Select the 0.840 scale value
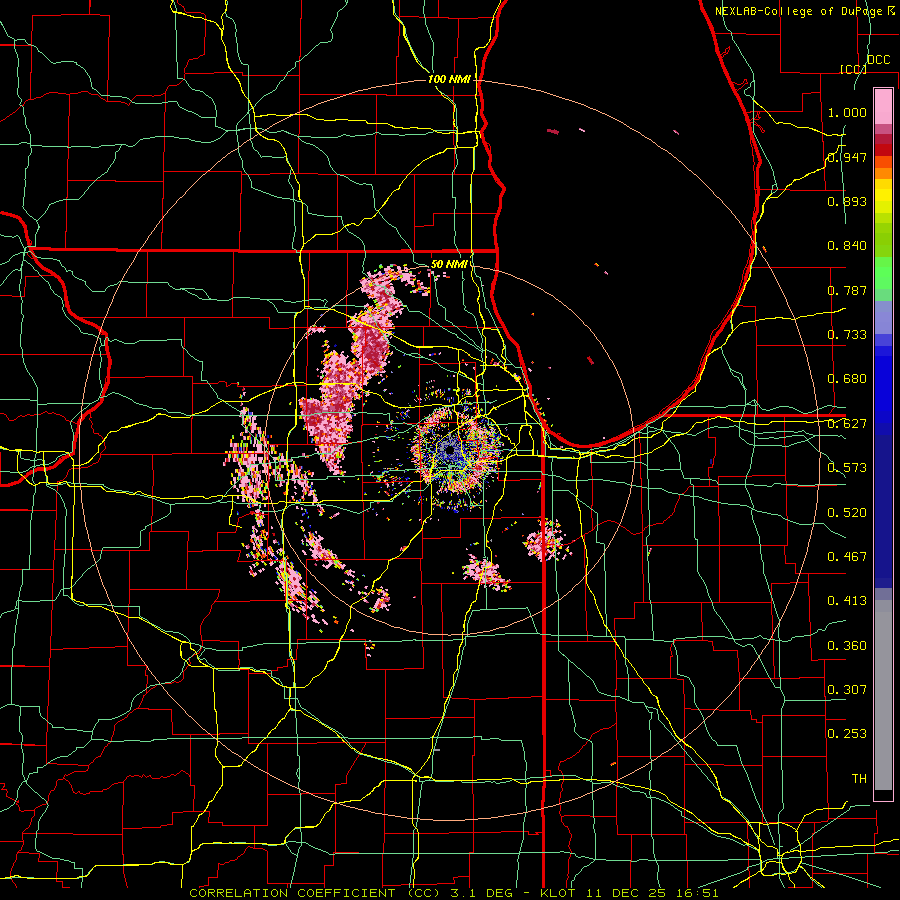Screen dimensions: 900x900 point(847,246)
